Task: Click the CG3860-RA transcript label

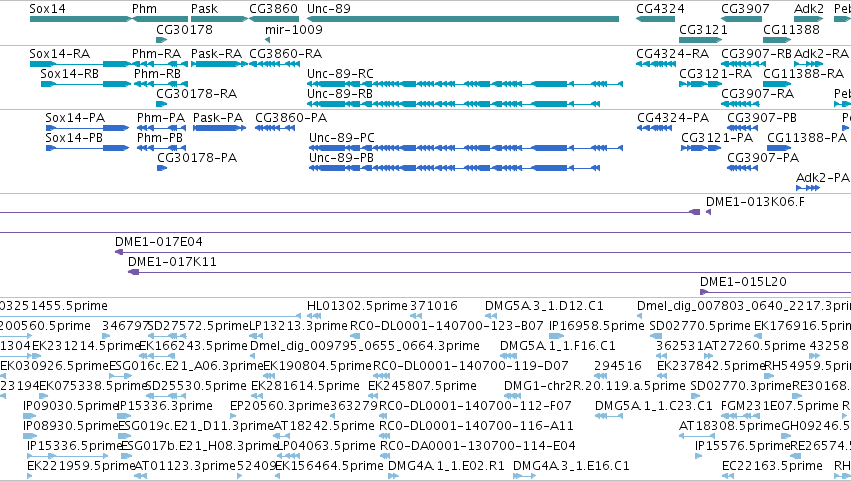Action: [x=285, y=54]
